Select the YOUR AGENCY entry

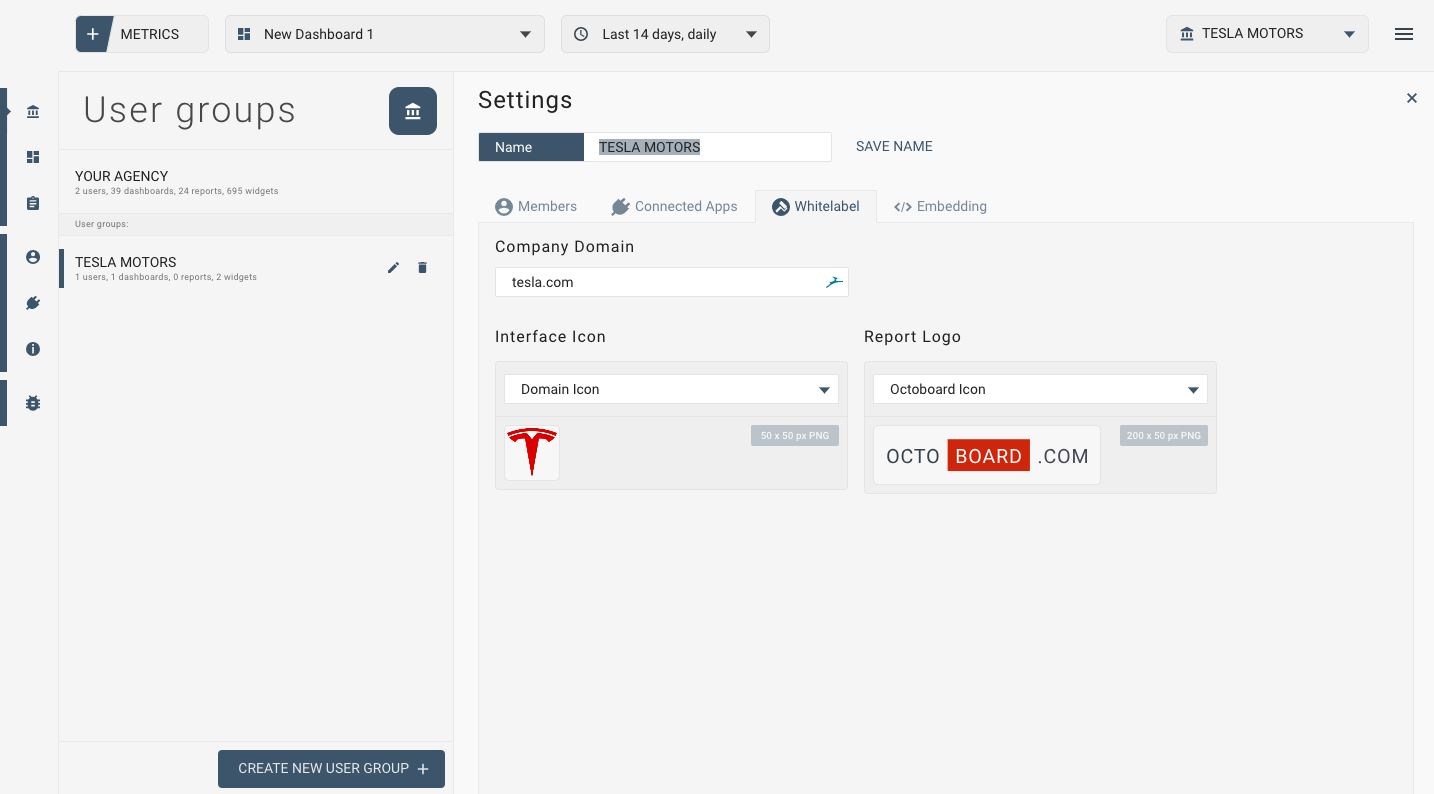pos(256,181)
